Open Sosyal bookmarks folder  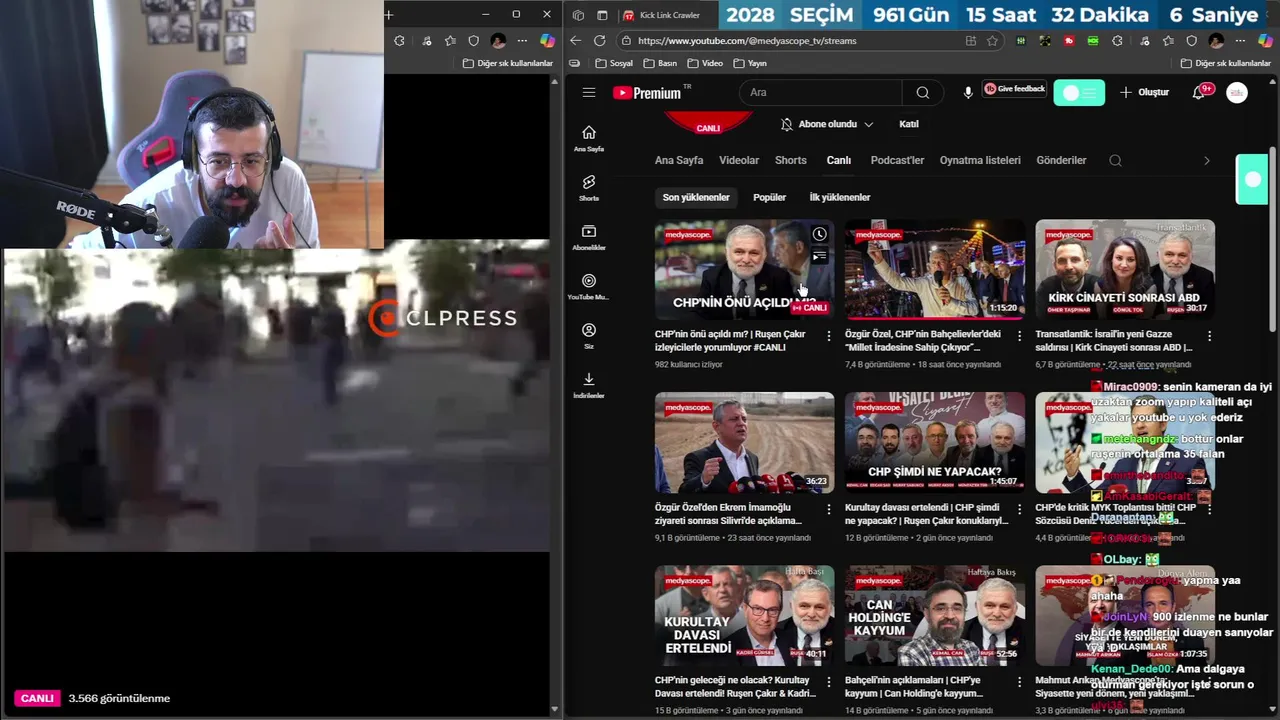[614, 63]
